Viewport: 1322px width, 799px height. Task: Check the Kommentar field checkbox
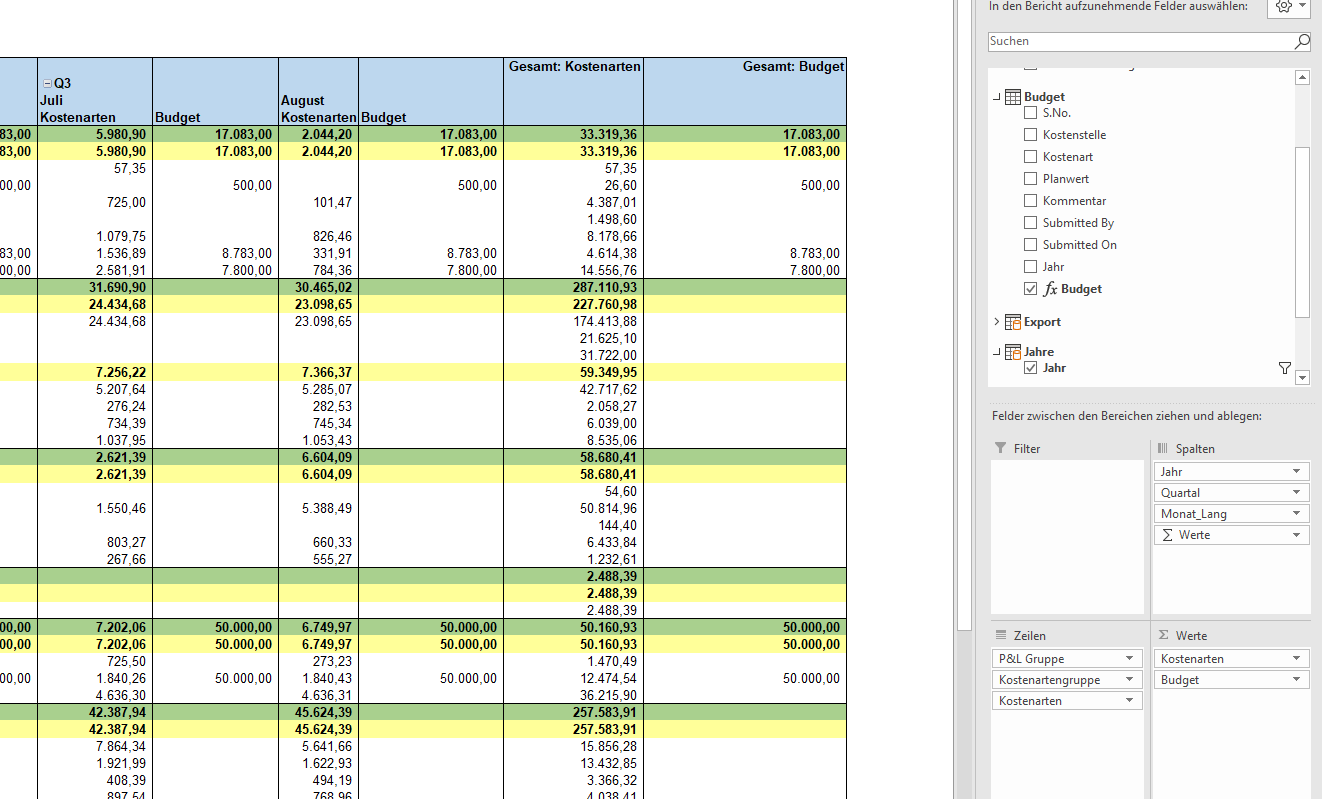click(1031, 201)
